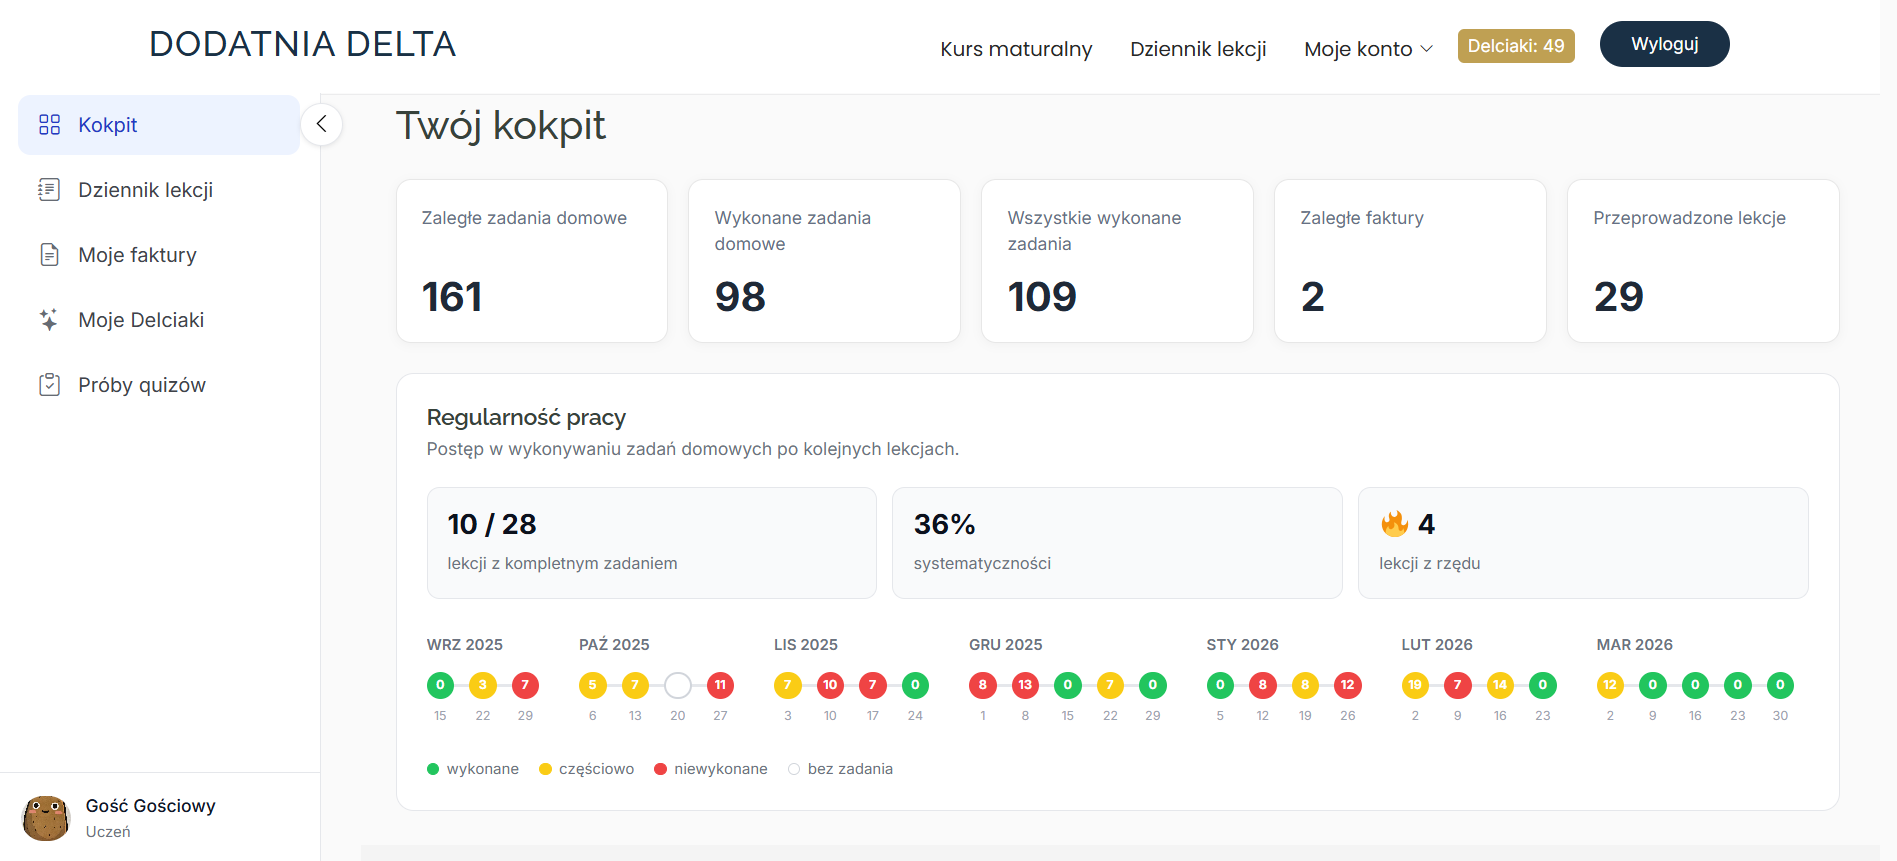Open Moje faktury document icon

(49, 255)
